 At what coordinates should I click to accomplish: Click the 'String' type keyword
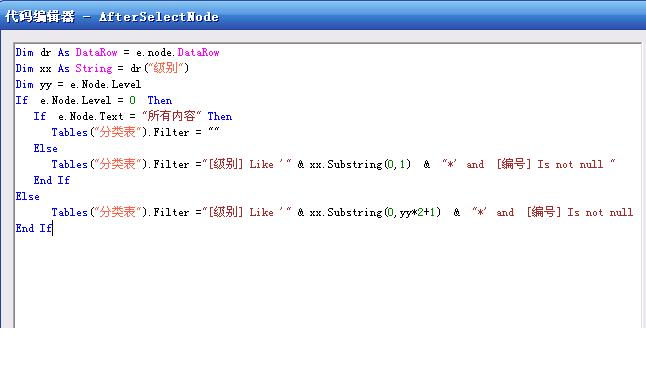click(x=94, y=68)
